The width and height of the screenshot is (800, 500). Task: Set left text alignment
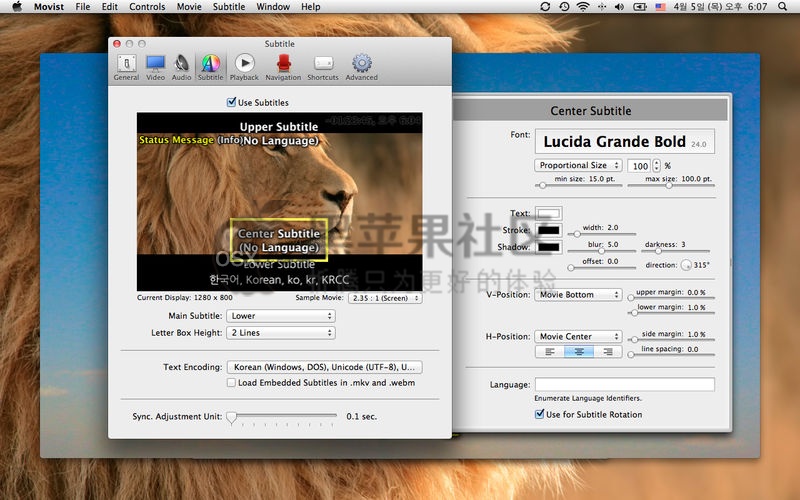point(549,352)
